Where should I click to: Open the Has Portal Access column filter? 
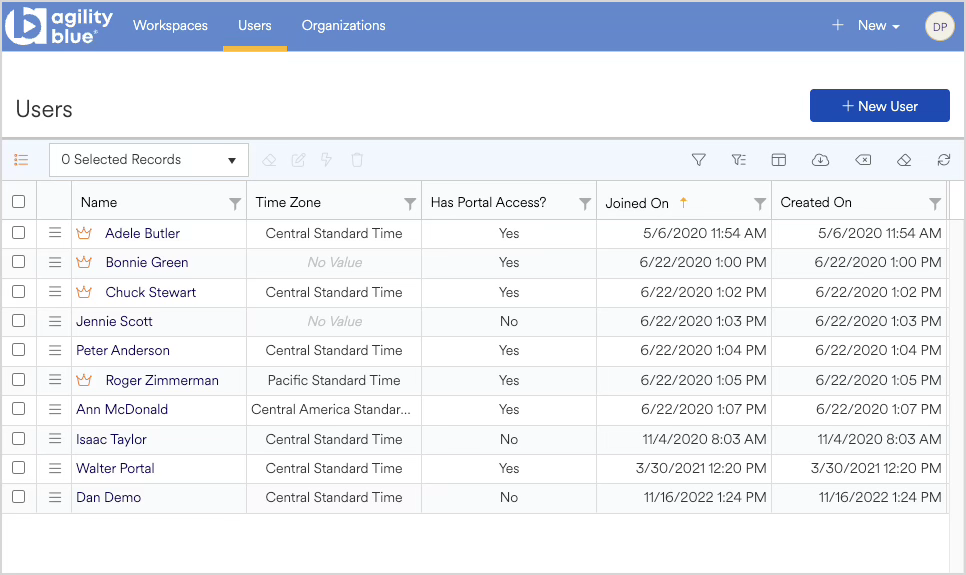tap(585, 203)
